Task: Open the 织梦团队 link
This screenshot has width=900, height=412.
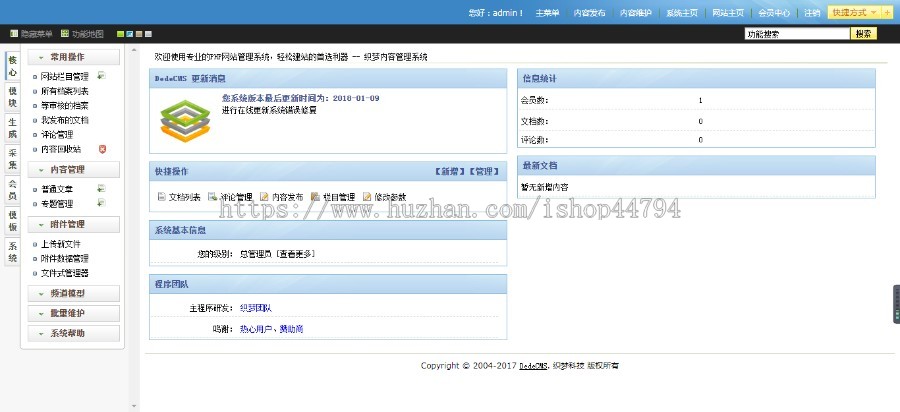Action: click(255, 308)
